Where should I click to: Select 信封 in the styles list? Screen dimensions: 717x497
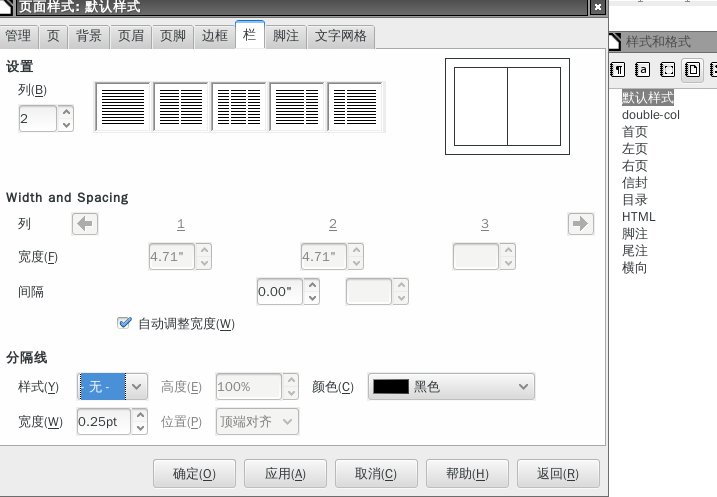point(635,183)
